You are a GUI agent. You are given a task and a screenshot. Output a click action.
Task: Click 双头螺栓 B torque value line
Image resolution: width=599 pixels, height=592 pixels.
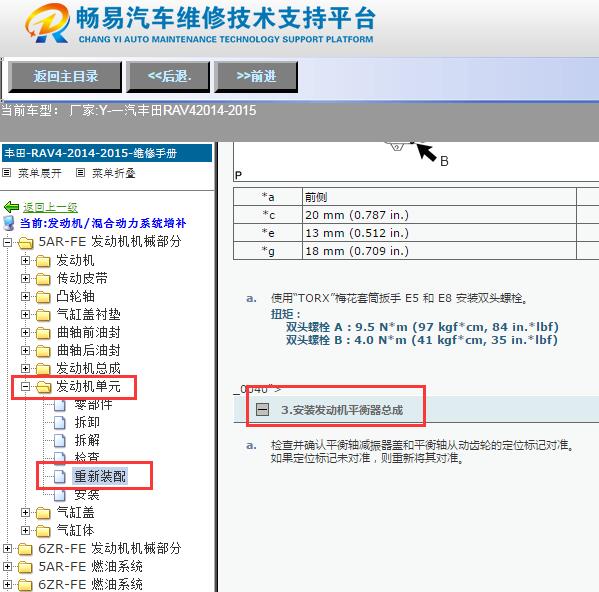[x=422, y=340]
